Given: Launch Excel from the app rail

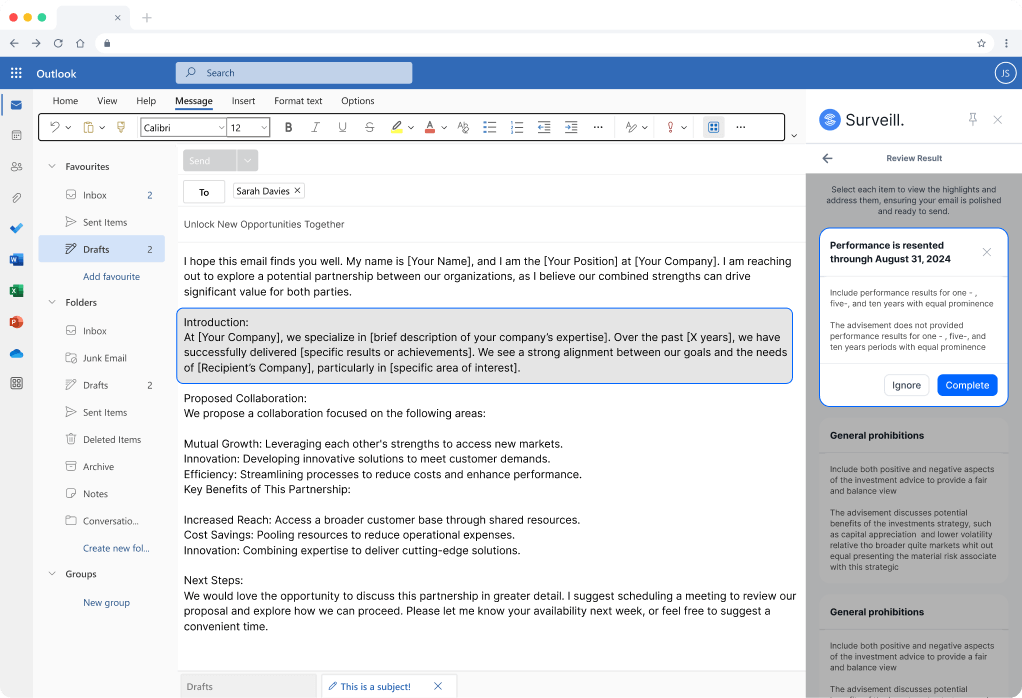Looking at the screenshot, I should coord(16,291).
